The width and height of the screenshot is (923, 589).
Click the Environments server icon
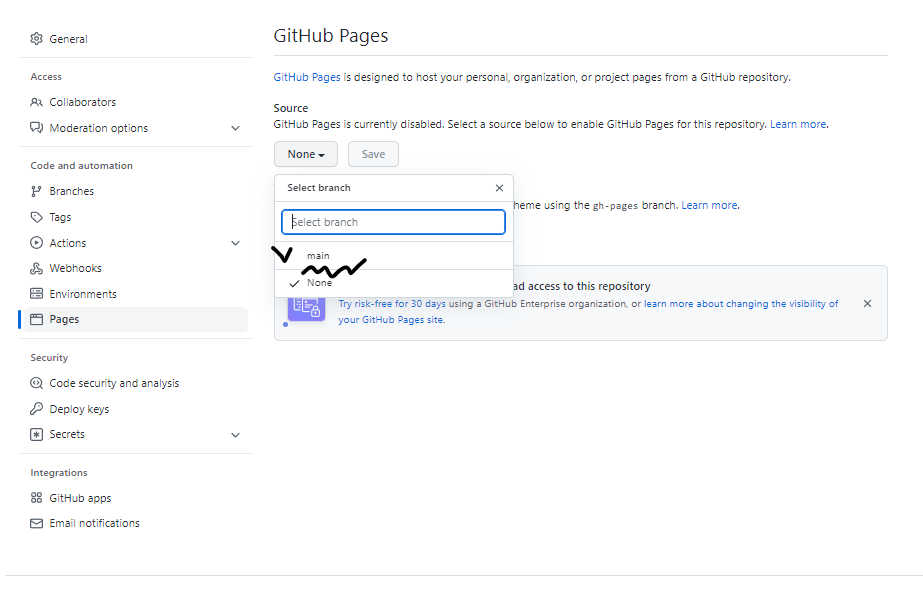[36, 294]
